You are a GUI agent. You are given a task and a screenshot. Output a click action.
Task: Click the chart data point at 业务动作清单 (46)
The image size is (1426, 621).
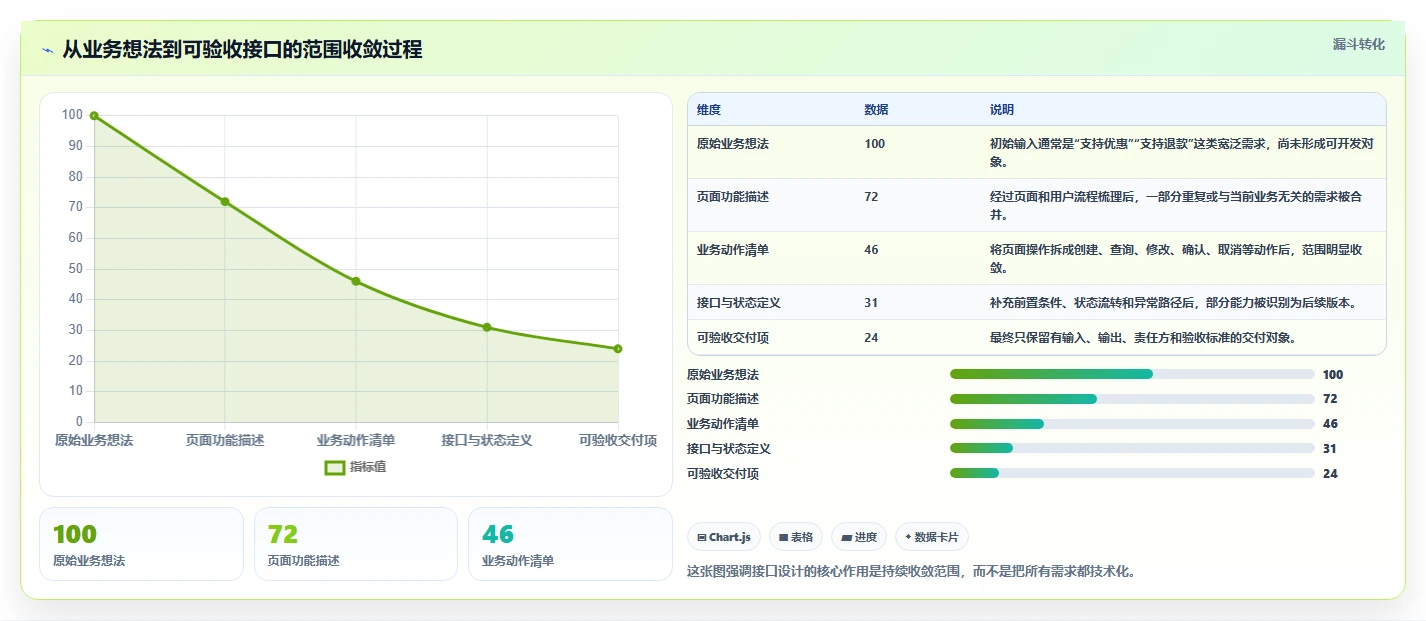tap(356, 281)
